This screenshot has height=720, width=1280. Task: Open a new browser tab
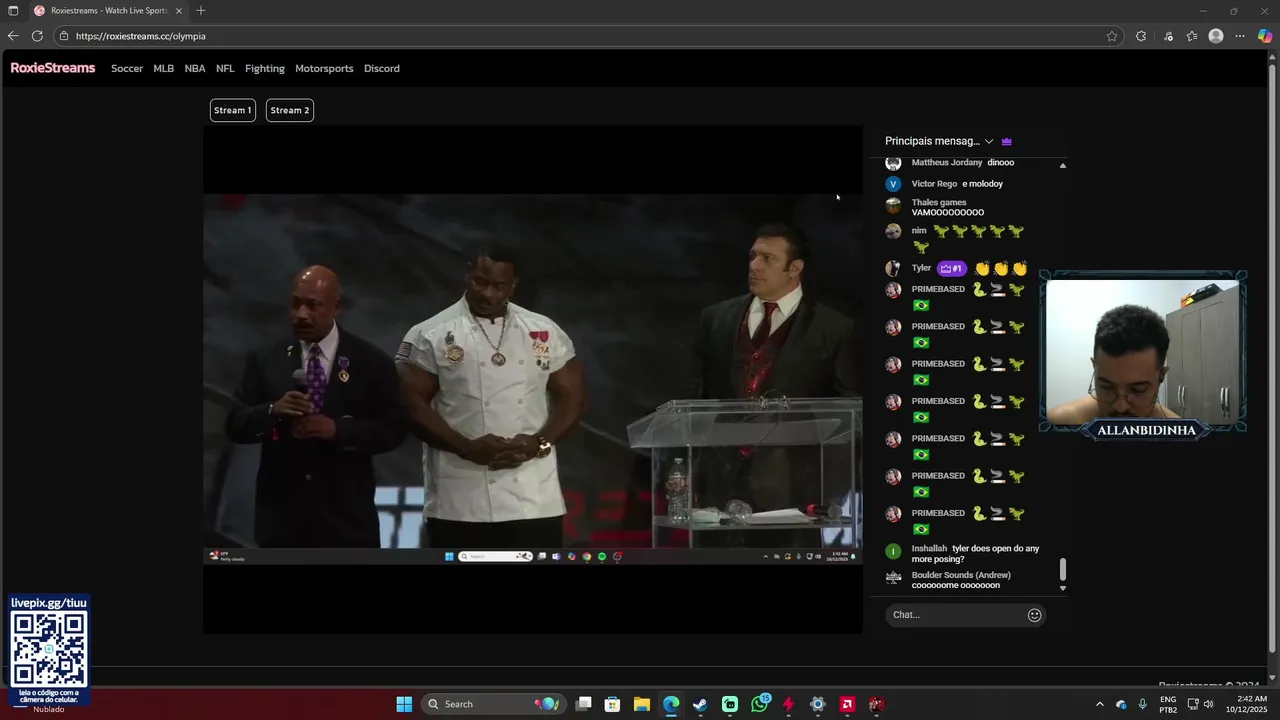[x=201, y=11]
